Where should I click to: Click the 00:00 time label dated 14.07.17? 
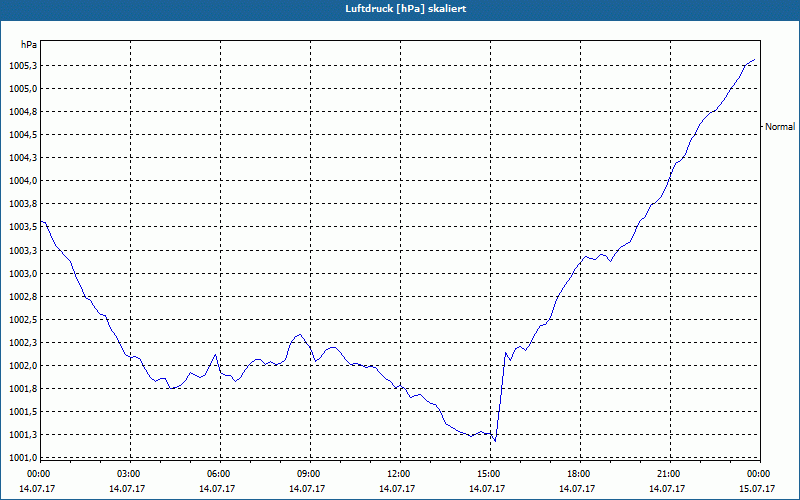(38, 474)
